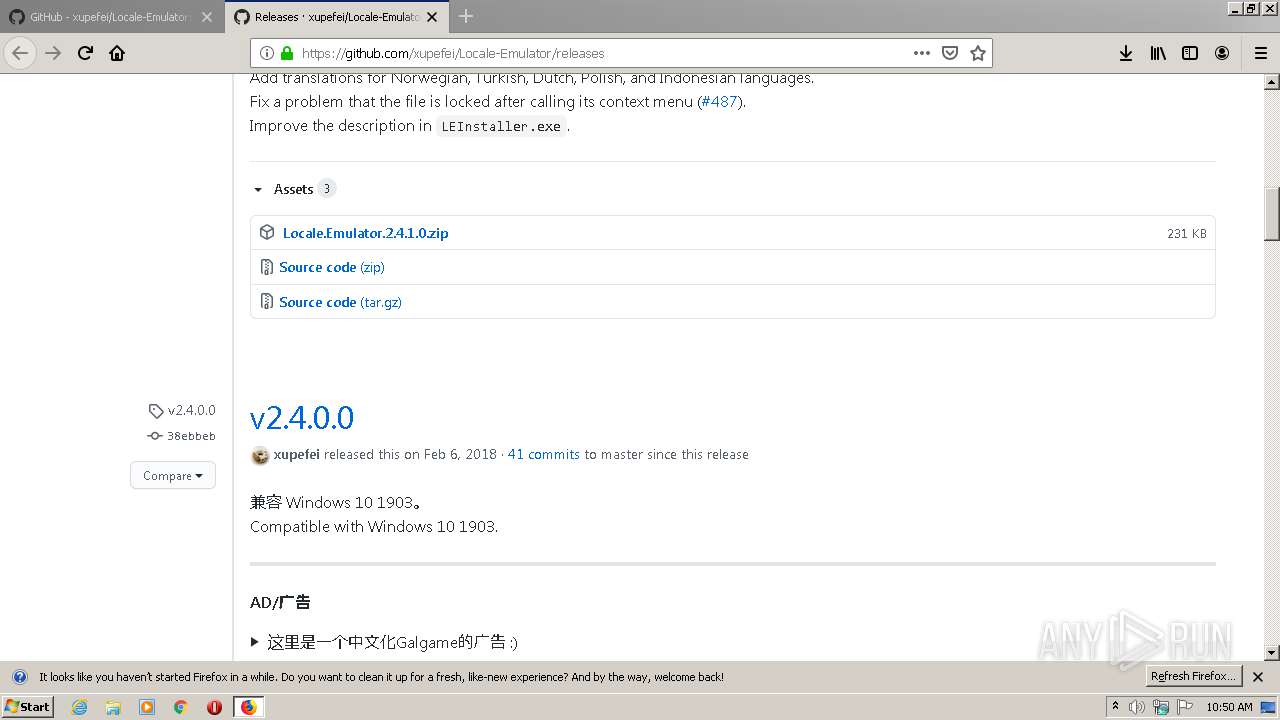
Task: Launch Internet Explorer from the taskbar
Action: (x=80, y=707)
